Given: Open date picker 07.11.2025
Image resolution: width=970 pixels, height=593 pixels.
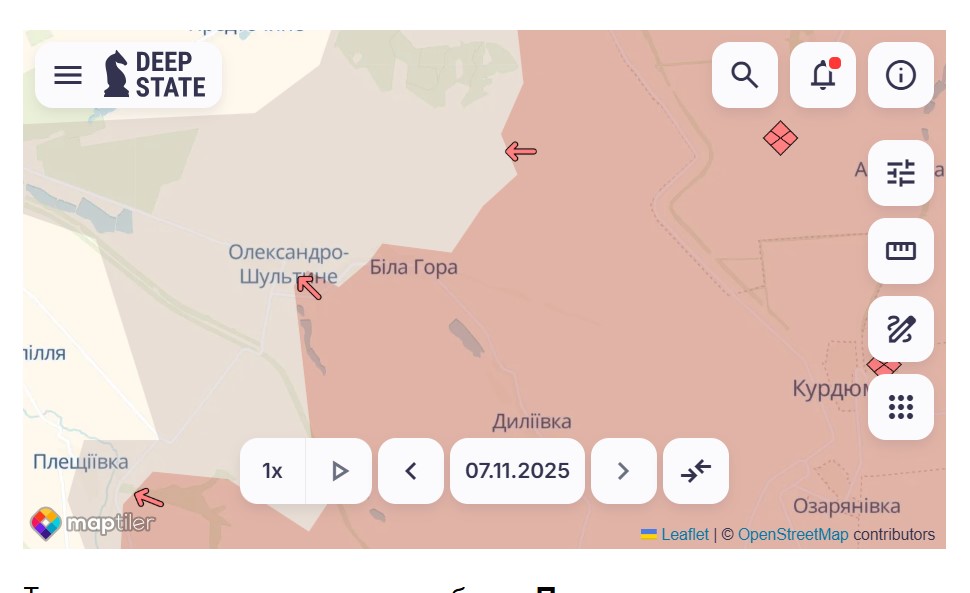Looking at the screenshot, I should point(517,471).
